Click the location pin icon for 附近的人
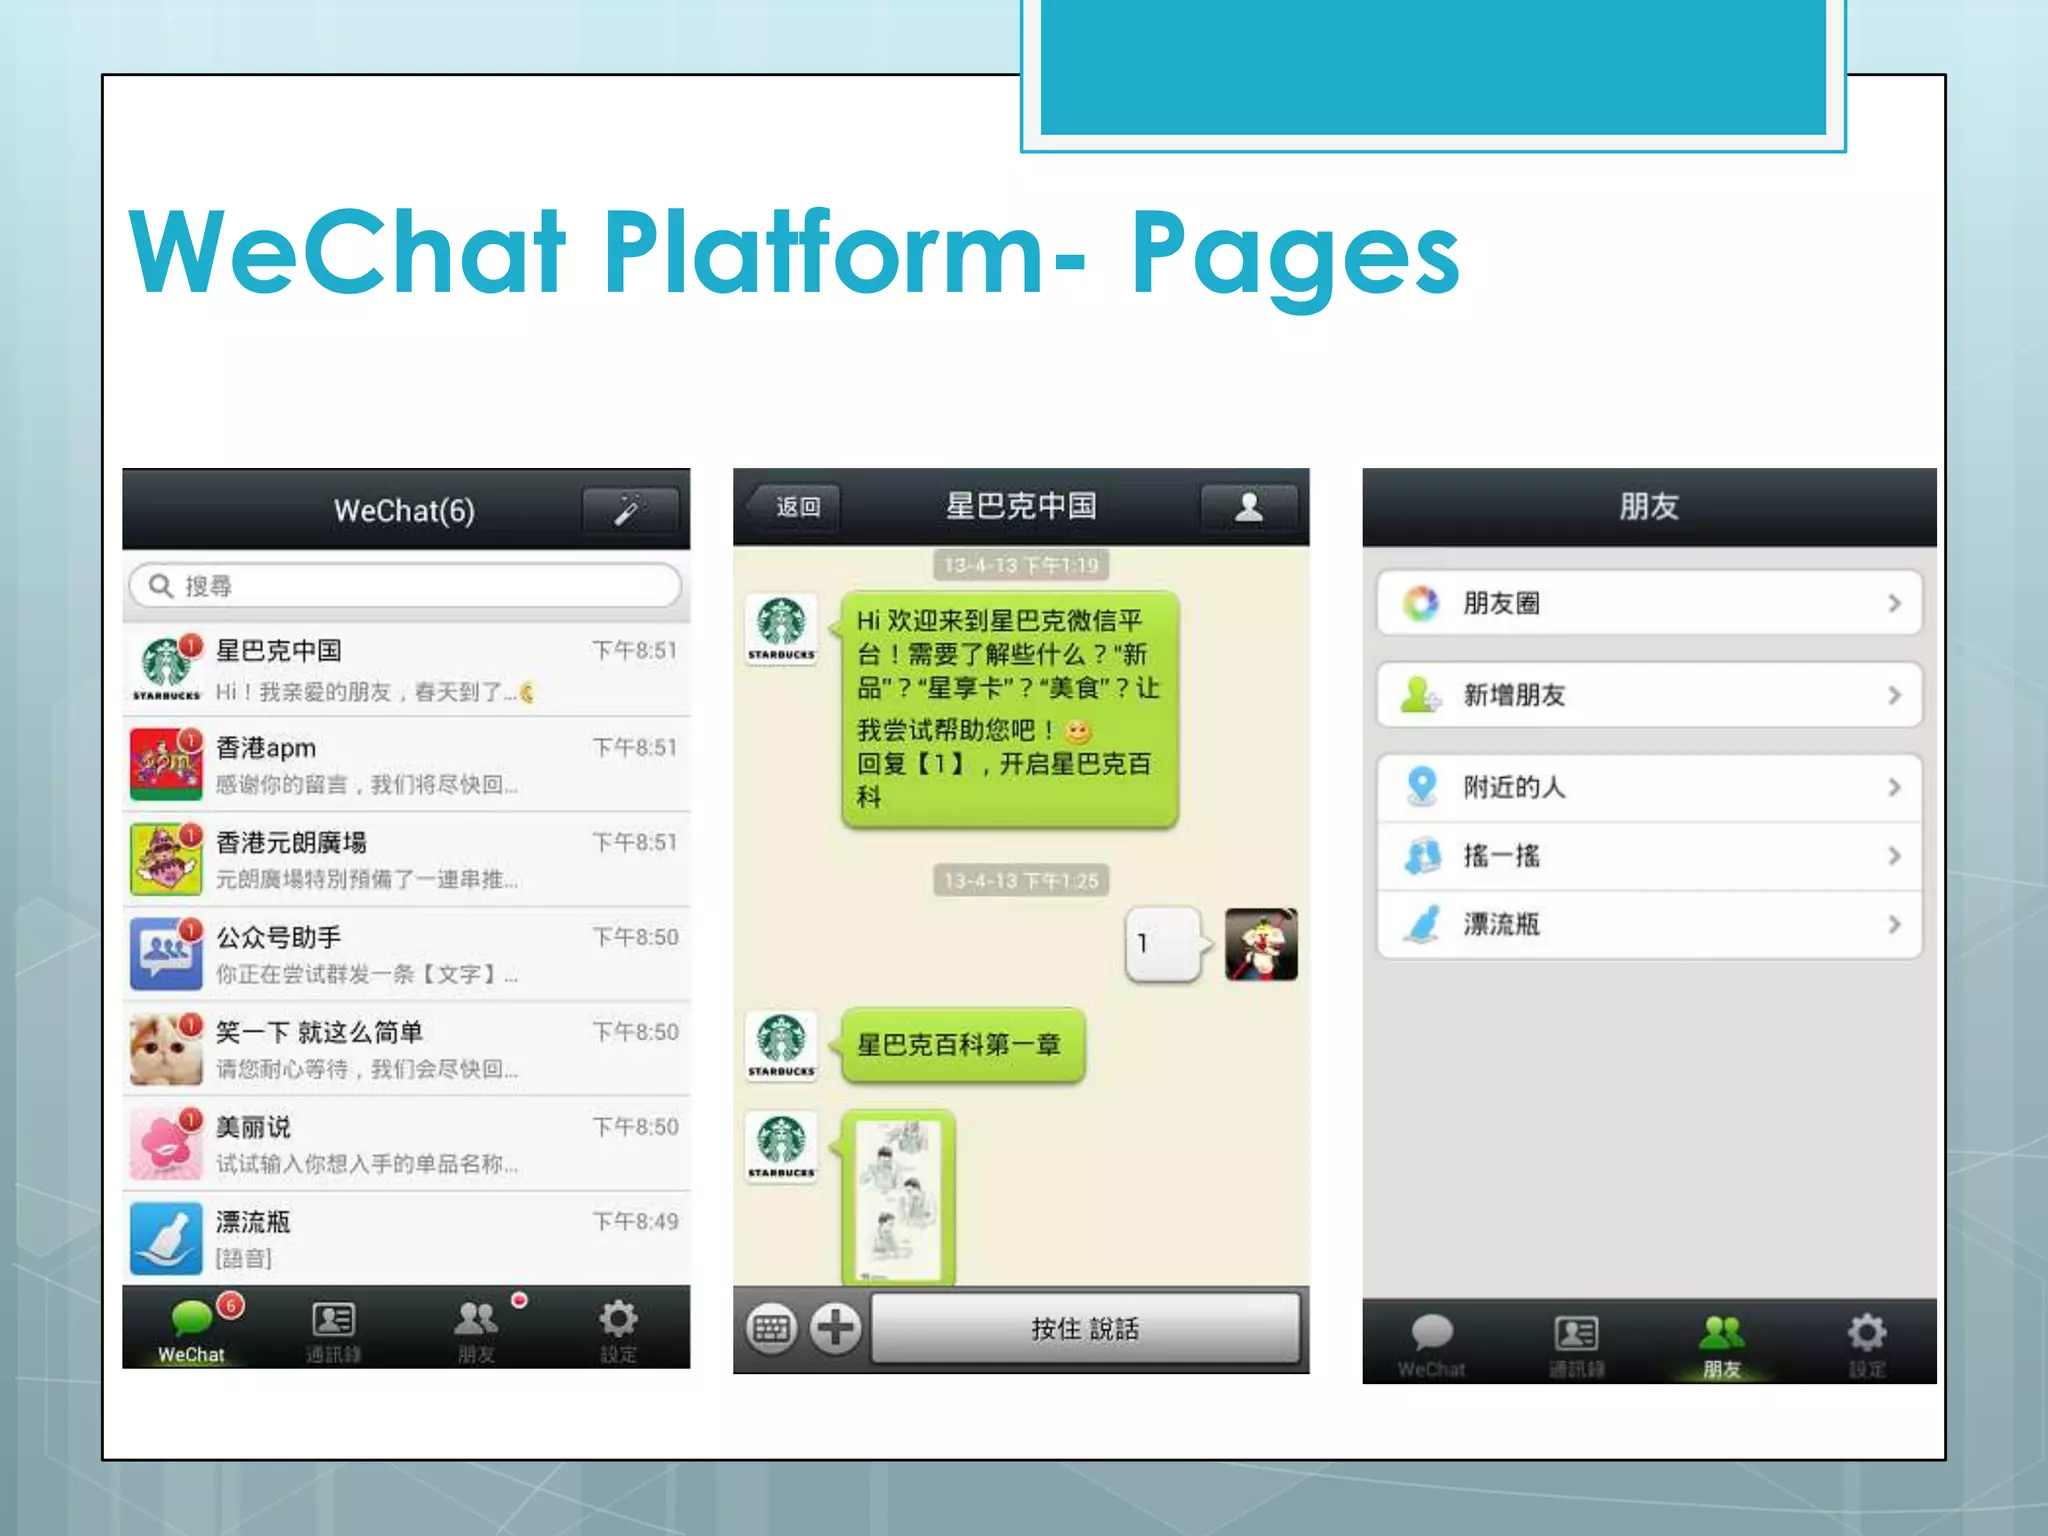 click(x=1421, y=786)
